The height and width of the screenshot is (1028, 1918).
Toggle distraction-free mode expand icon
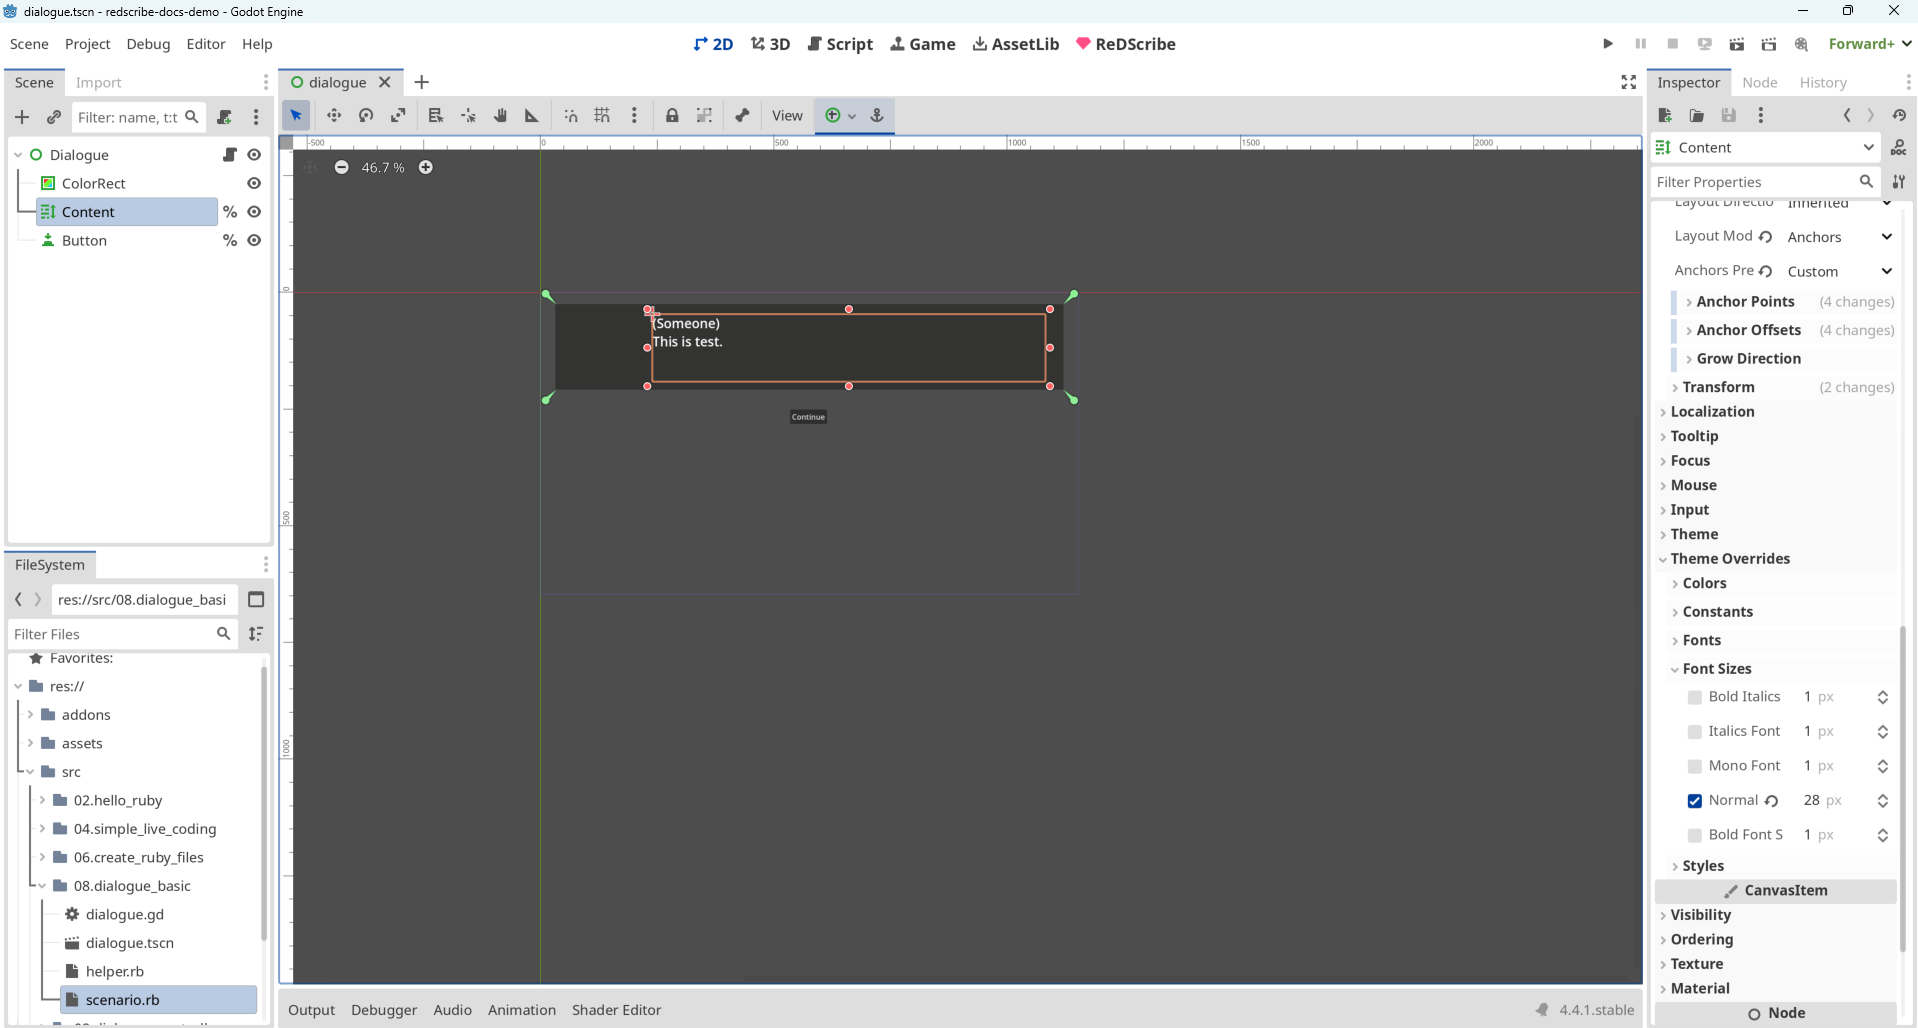[x=1629, y=82]
